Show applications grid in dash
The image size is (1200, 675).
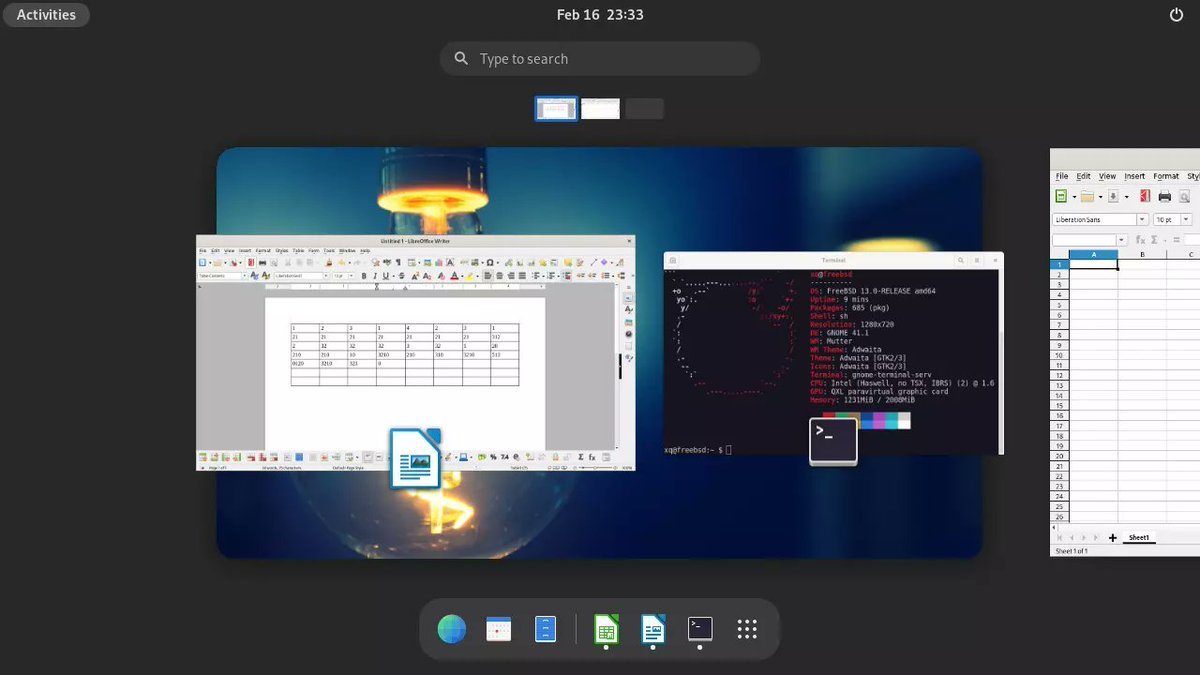(747, 629)
